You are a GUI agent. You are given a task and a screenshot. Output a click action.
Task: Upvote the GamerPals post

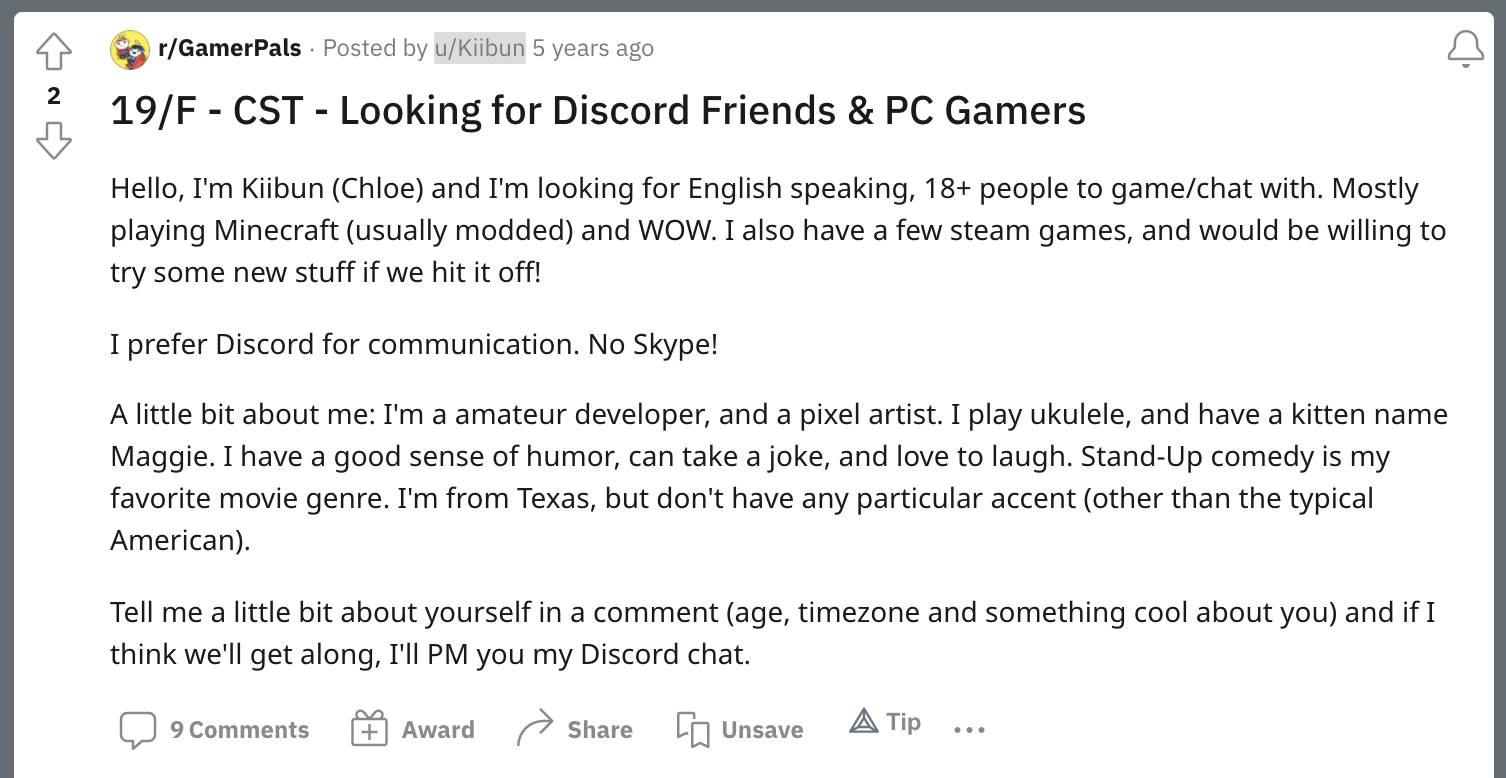pos(54,52)
